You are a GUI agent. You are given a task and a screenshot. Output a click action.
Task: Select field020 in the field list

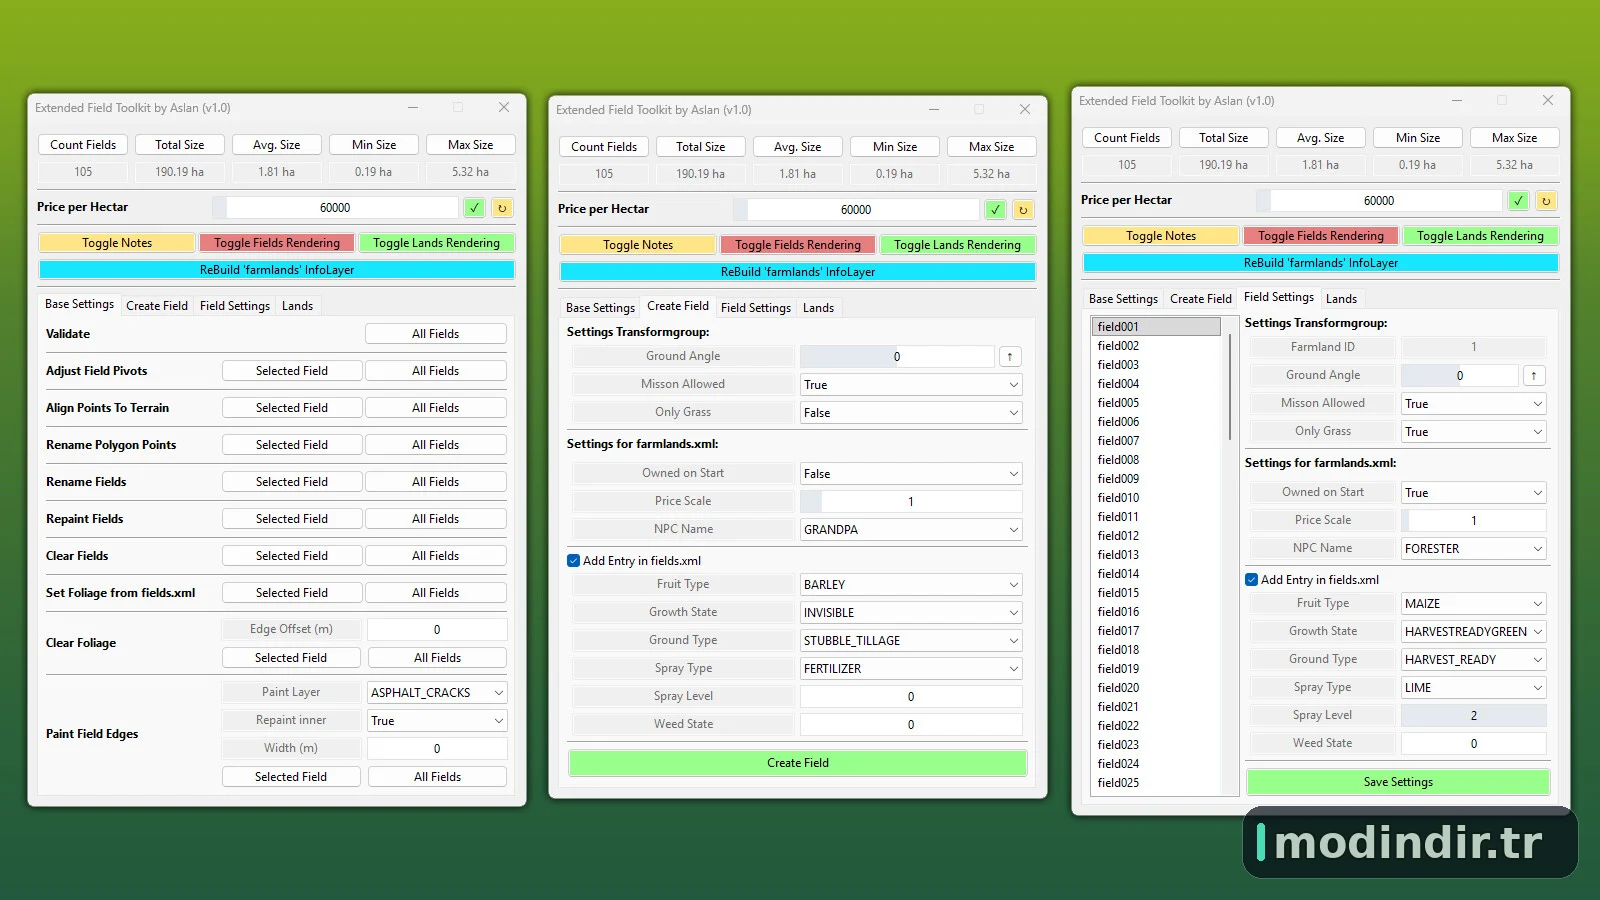pyautogui.click(x=1157, y=688)
